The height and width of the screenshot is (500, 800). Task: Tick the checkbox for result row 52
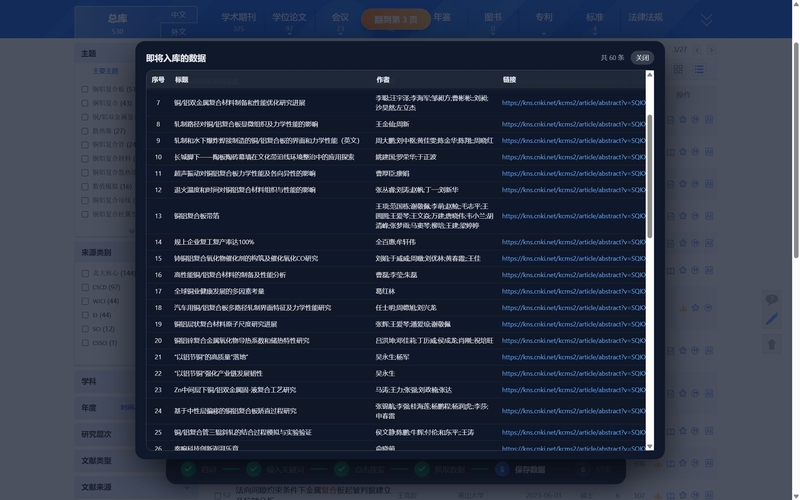[x=218, y=495]
